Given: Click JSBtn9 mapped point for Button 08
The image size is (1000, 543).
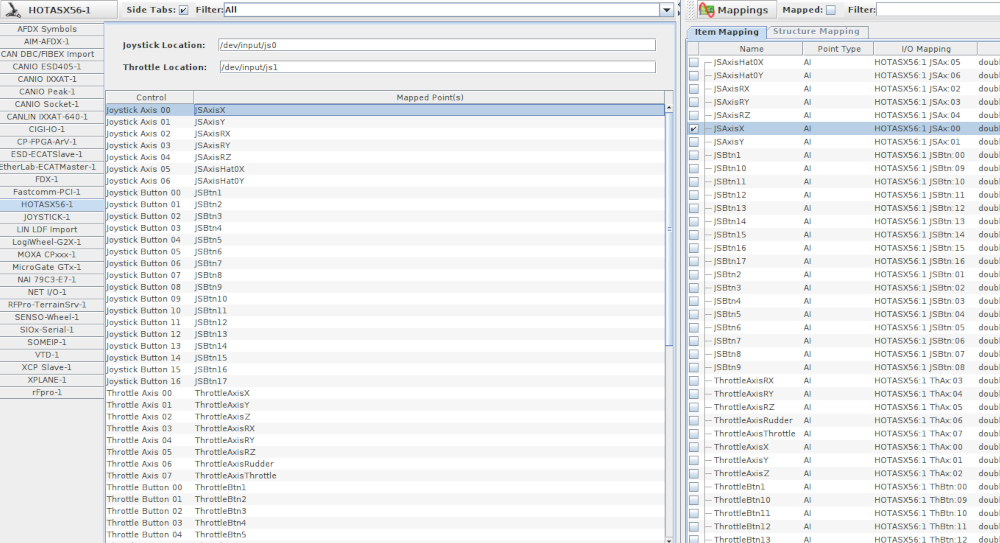Looking at the screenshot, I should click(429, 287).
